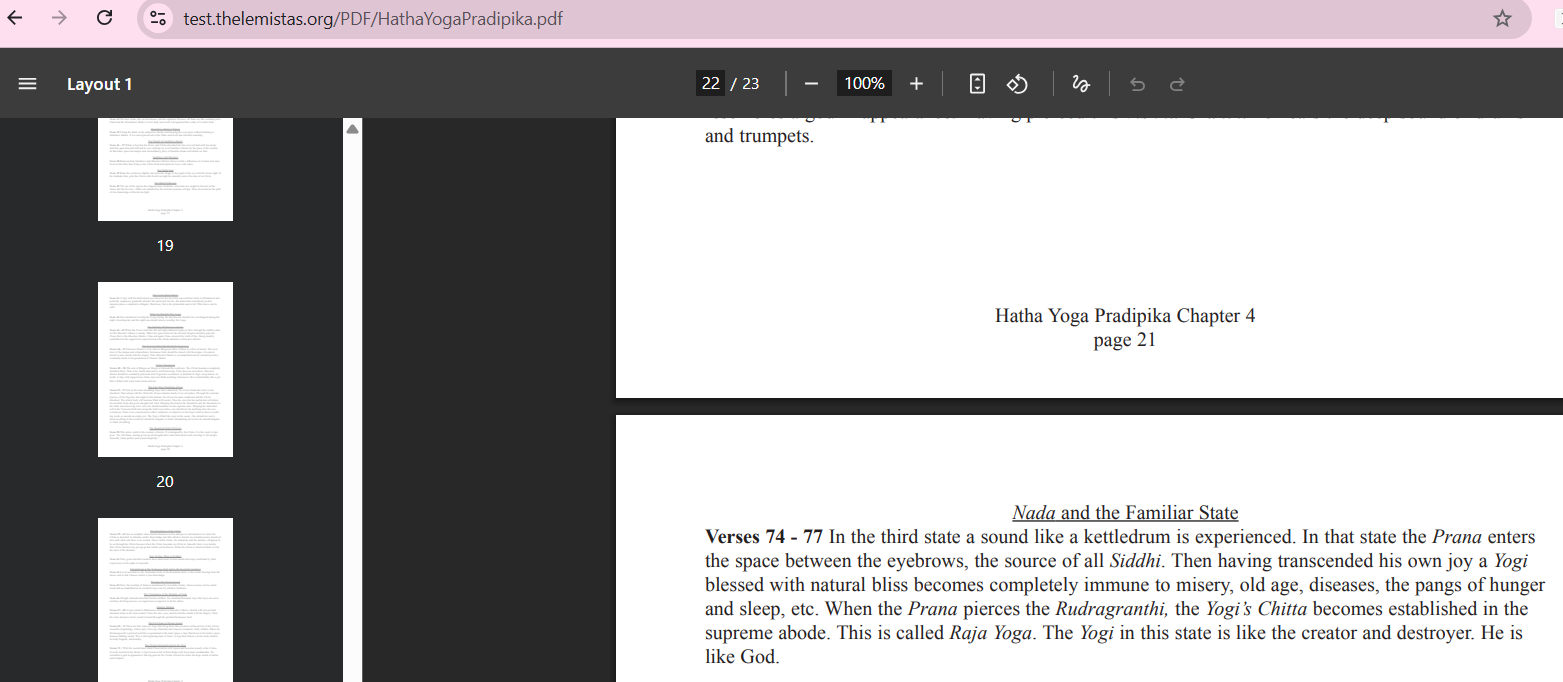Bookmark this page with star icon
This screenshot has height=682, width=1563.
pos(1502,18)
